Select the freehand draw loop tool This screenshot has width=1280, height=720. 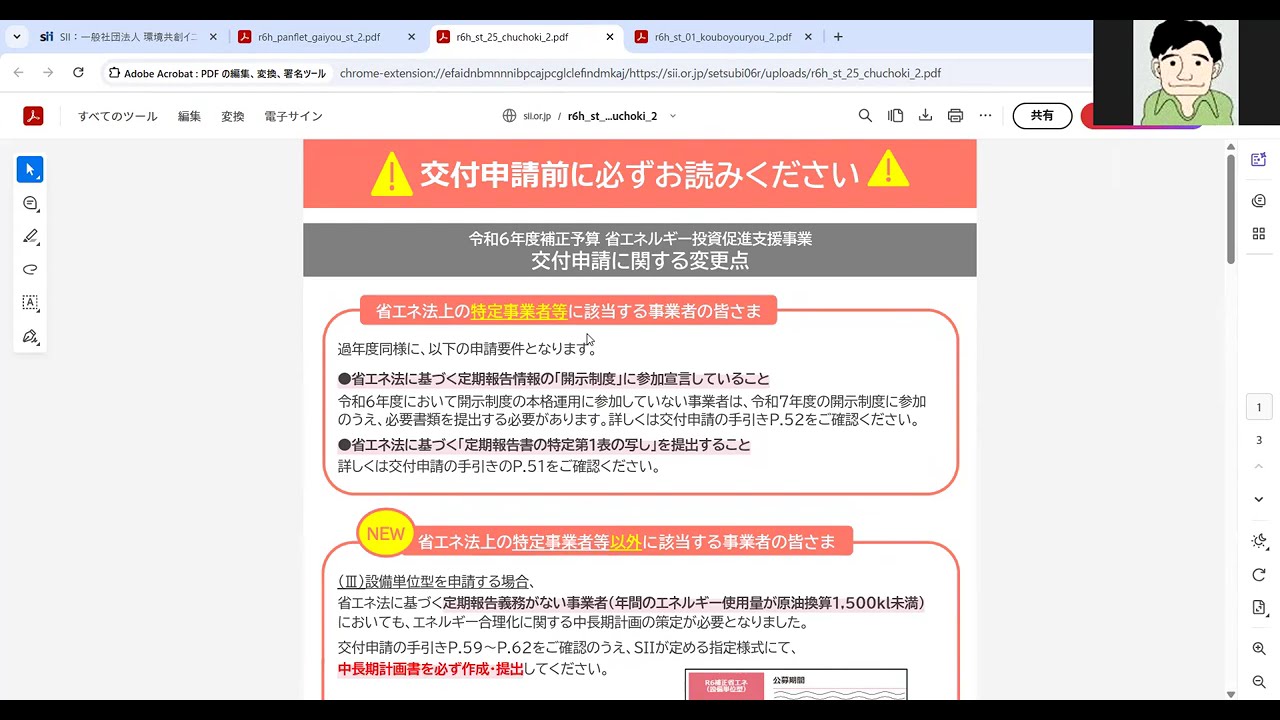(30, 270)
